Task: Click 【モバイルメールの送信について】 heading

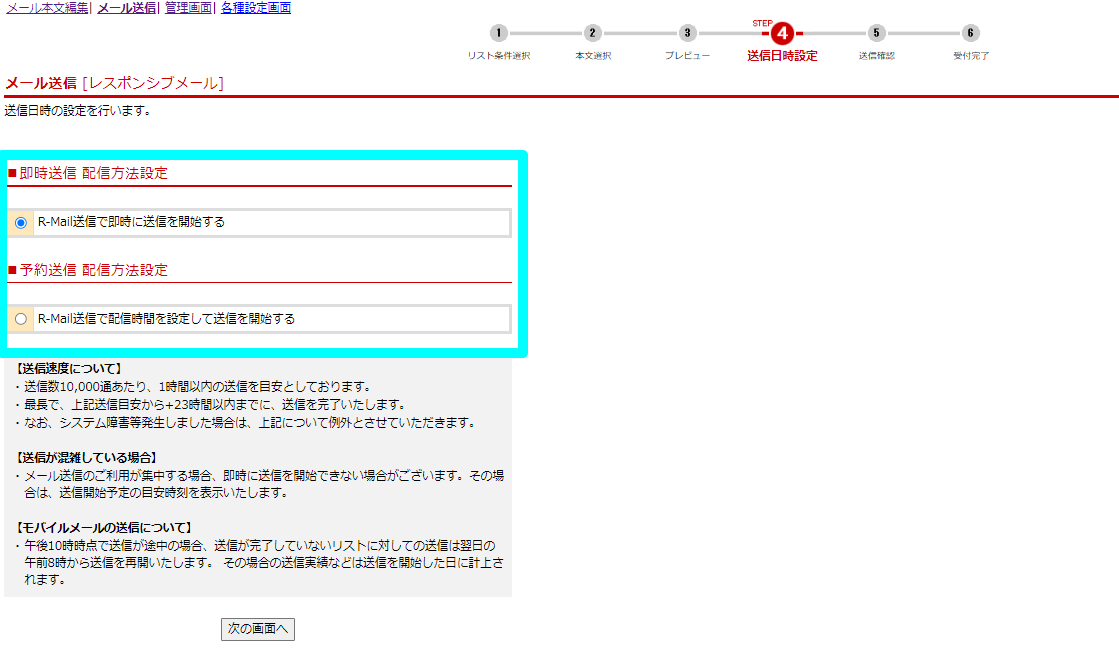Action: coord(103,528)
